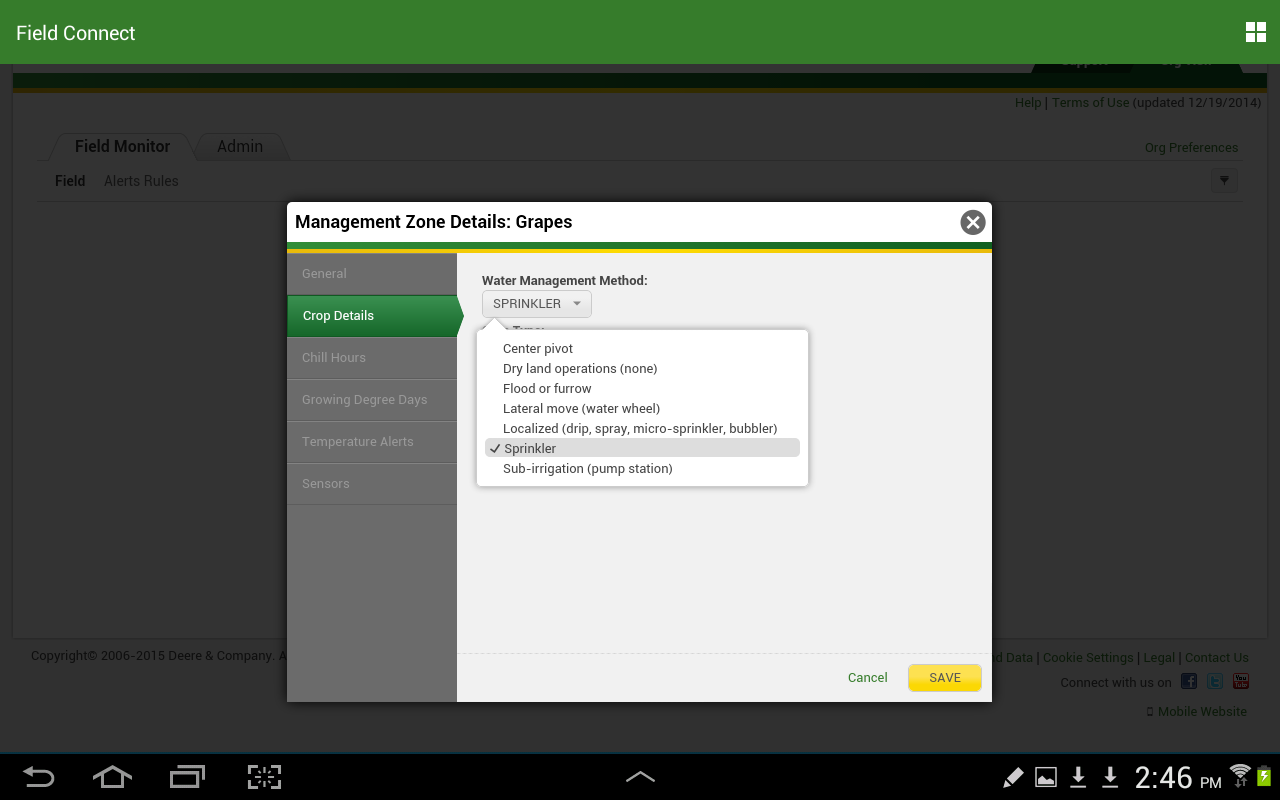Click the yellow SAVE button
Image resolution: width=1280 pixels, height=800 pixels.
point(945,678)
